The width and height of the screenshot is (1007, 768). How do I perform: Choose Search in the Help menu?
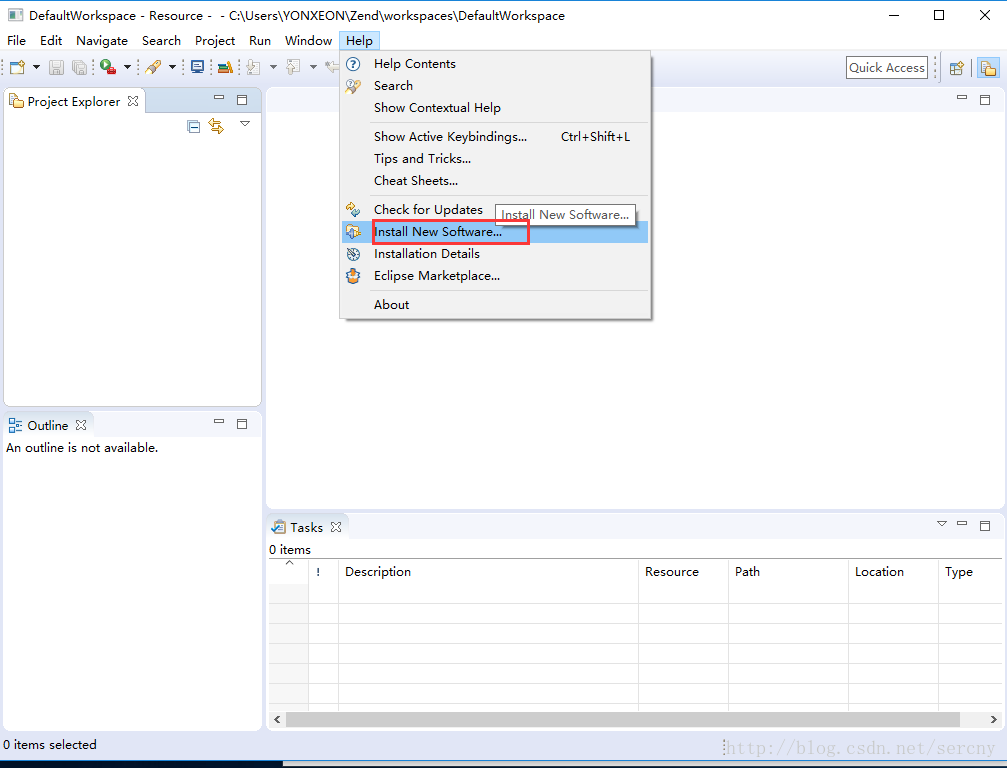tap(495, 85)
